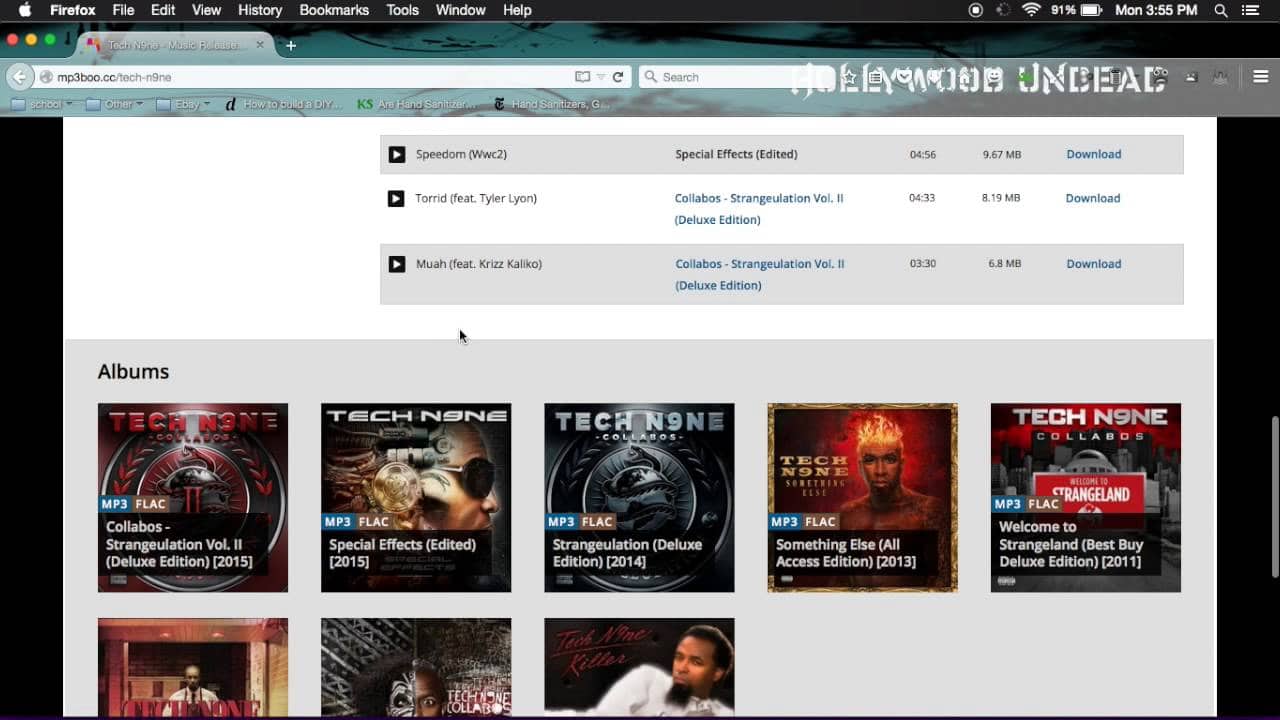
Task: Open Strangeulation (Deluxe Edition) [2014] album cover
Action: pos(639,498)
